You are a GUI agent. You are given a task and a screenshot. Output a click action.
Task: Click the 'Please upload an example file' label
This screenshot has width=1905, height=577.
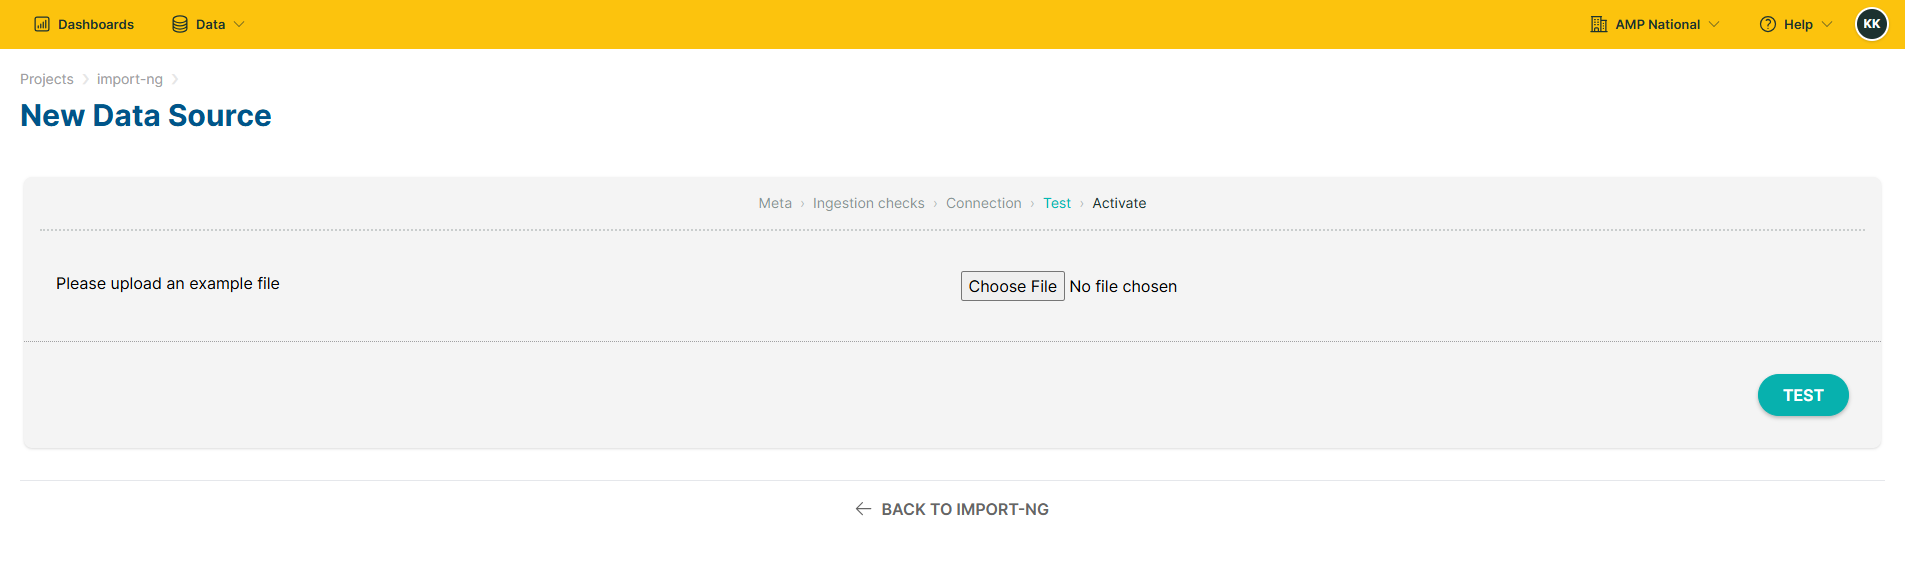coord(168,284)
